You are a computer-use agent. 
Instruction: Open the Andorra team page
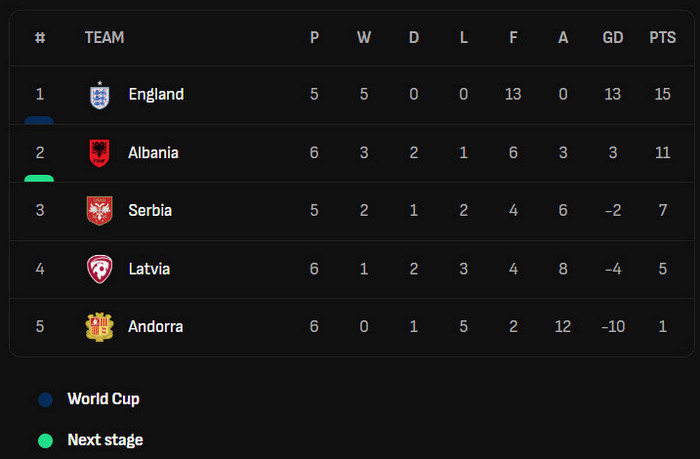(x=155, y=327)
